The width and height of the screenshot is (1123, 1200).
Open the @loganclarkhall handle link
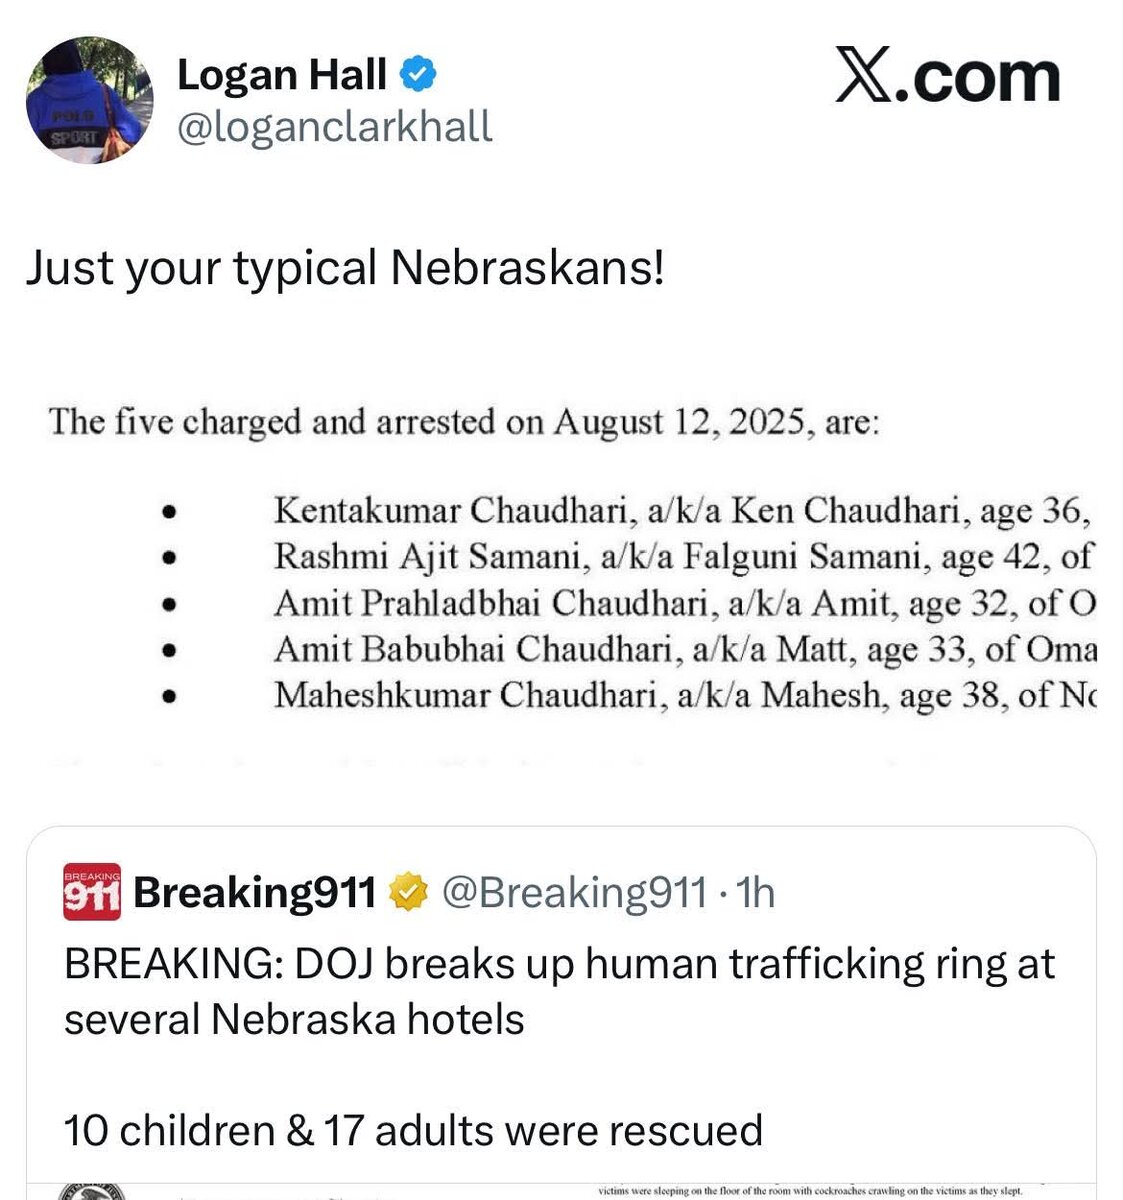(334, 127)
